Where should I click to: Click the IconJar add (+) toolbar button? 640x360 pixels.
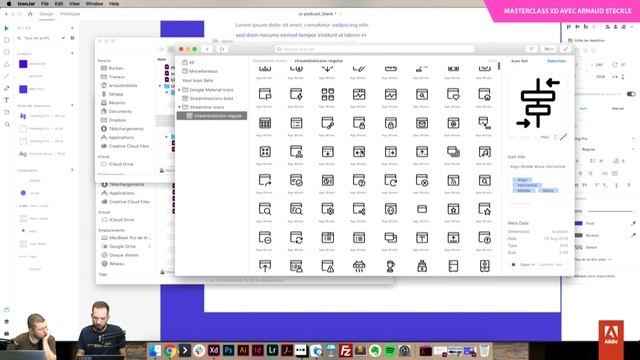coord(207,49)
